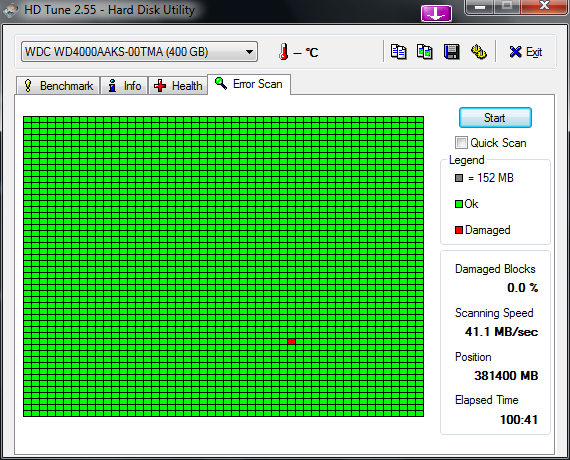Click the = 152 MB legend text
The image size is (570, 460).
[x=491, y=178]
